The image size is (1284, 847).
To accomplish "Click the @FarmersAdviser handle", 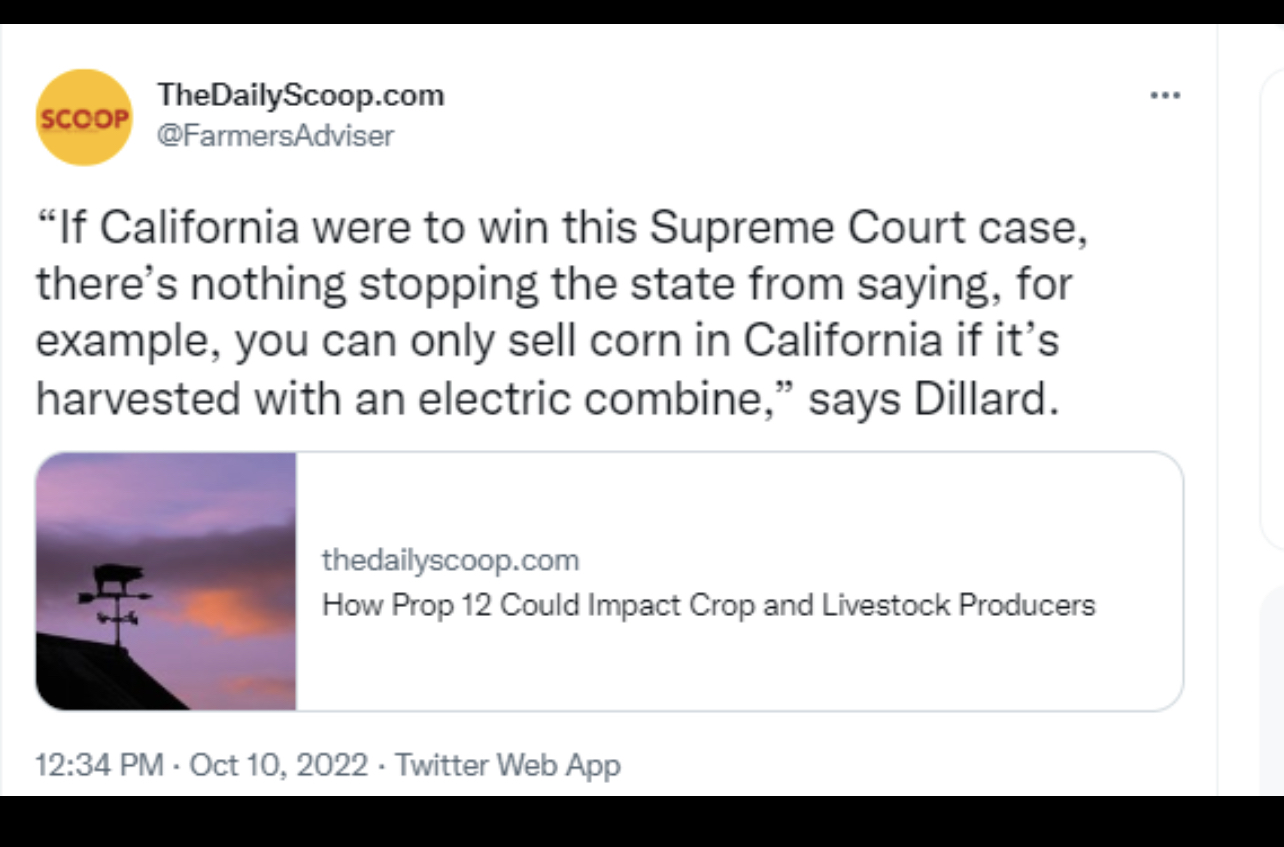I will [x=275, y=135].
